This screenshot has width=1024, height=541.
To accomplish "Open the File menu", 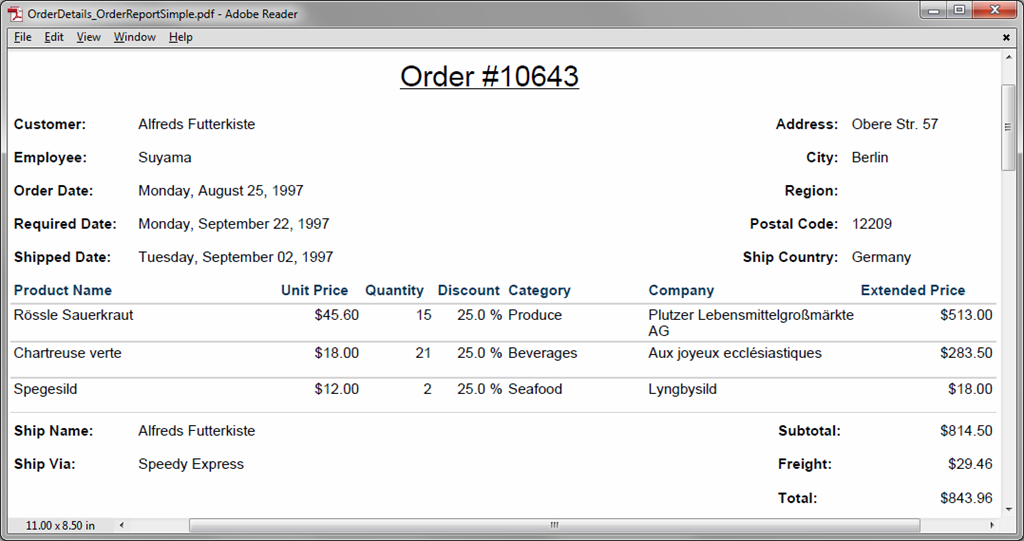I will tap(23, 37).
